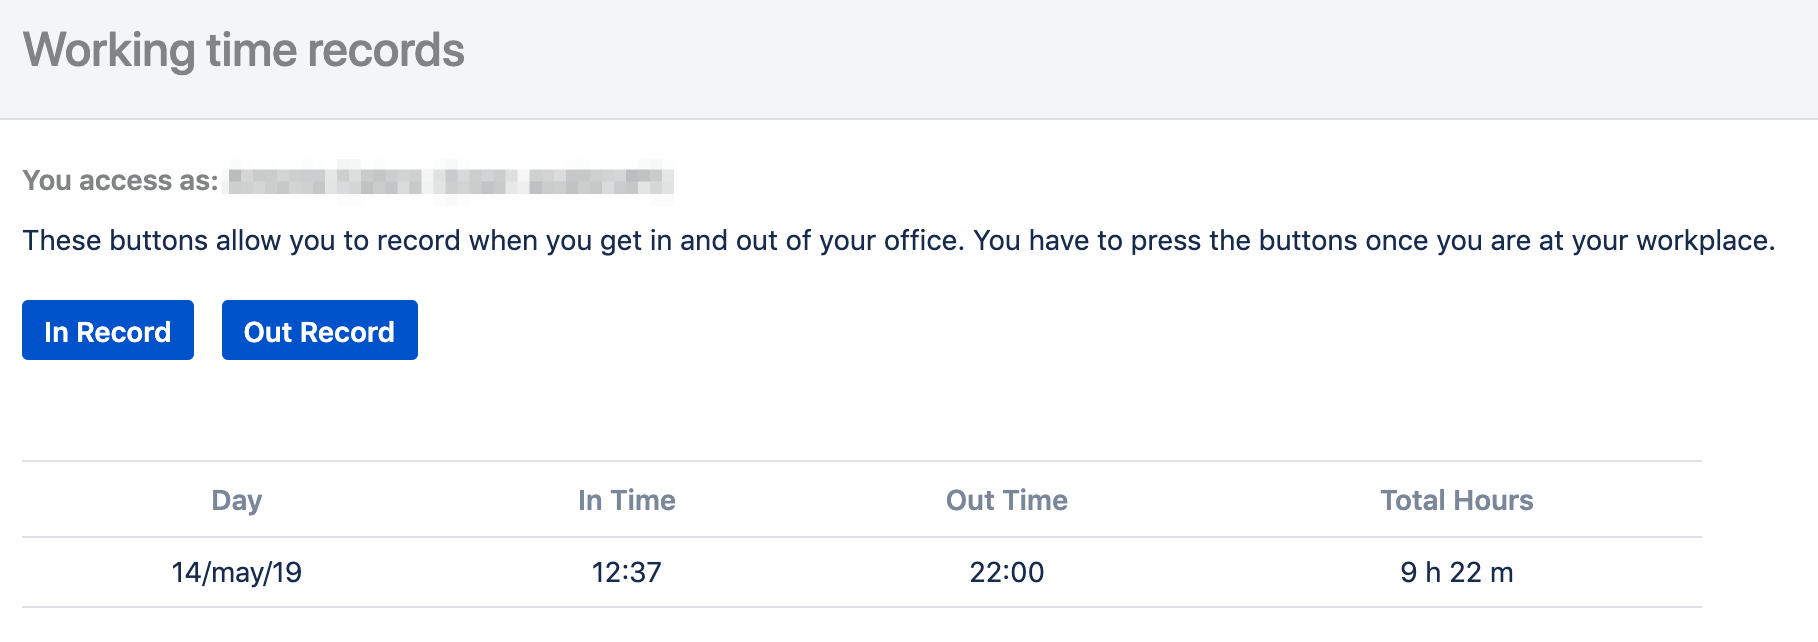Screen dimensions: 1818x642
Task: Click the 22:00 out time value
Action: point(1007,572)
